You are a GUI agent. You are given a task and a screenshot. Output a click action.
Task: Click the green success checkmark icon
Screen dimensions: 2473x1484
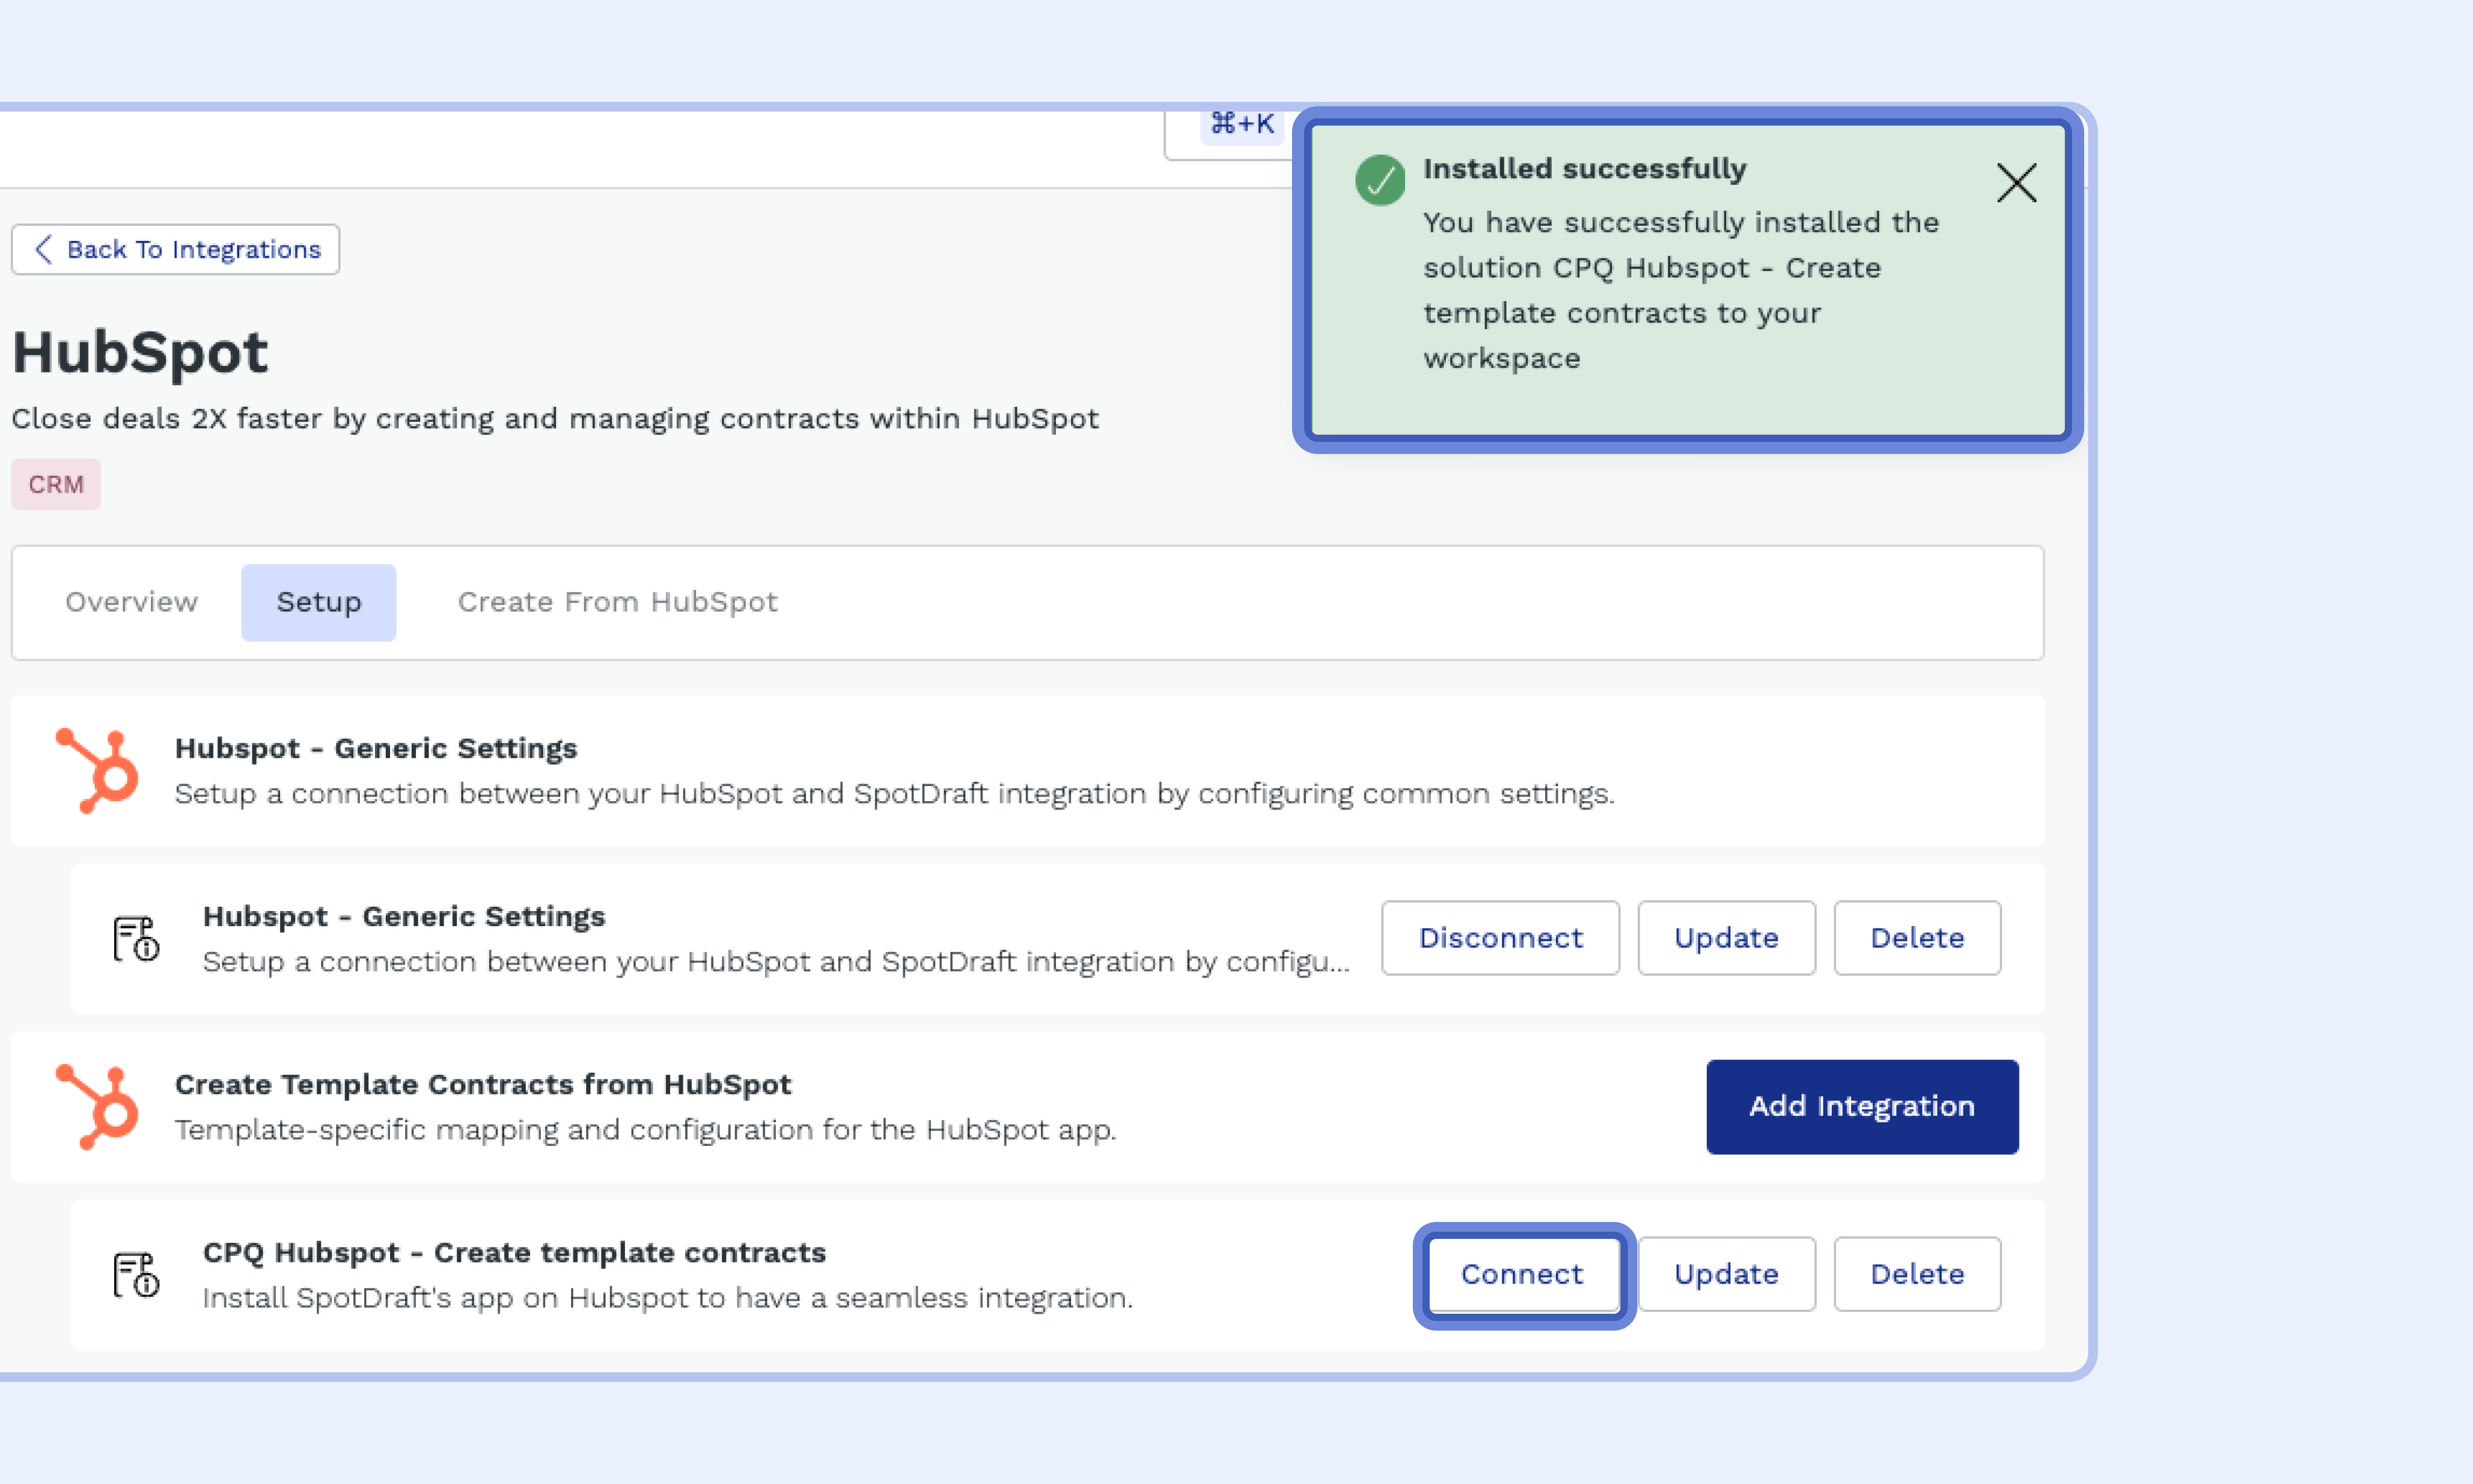[1379, 181]
